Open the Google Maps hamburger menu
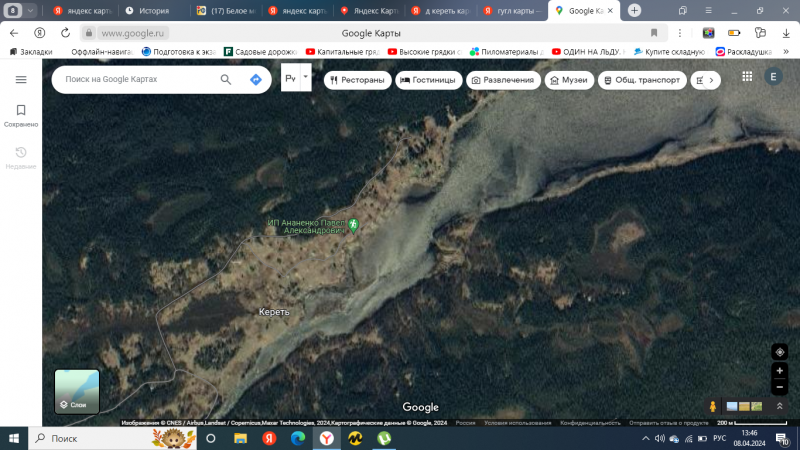 tap(21, 79)
